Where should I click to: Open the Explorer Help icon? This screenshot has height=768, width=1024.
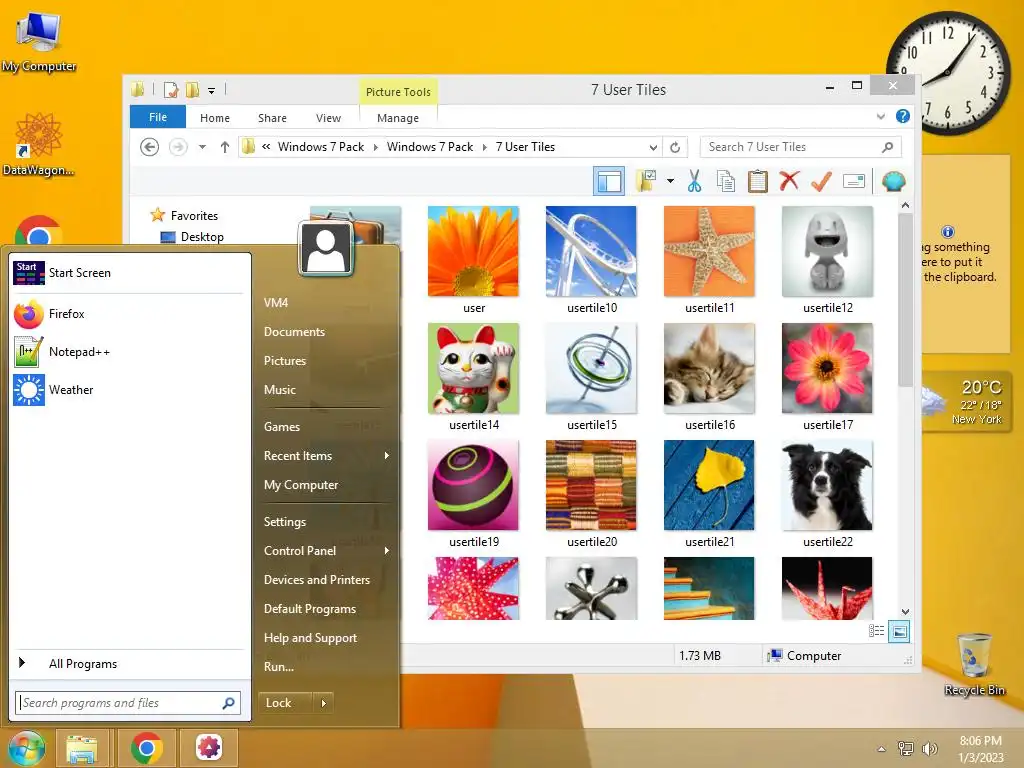tap(903, 116)
